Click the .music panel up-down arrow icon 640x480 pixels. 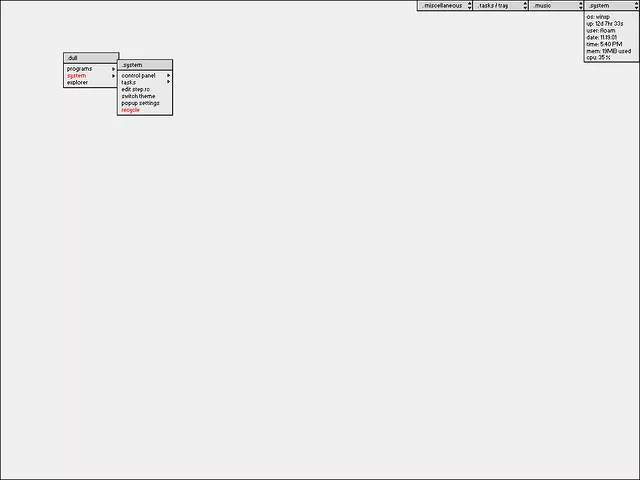580,6
